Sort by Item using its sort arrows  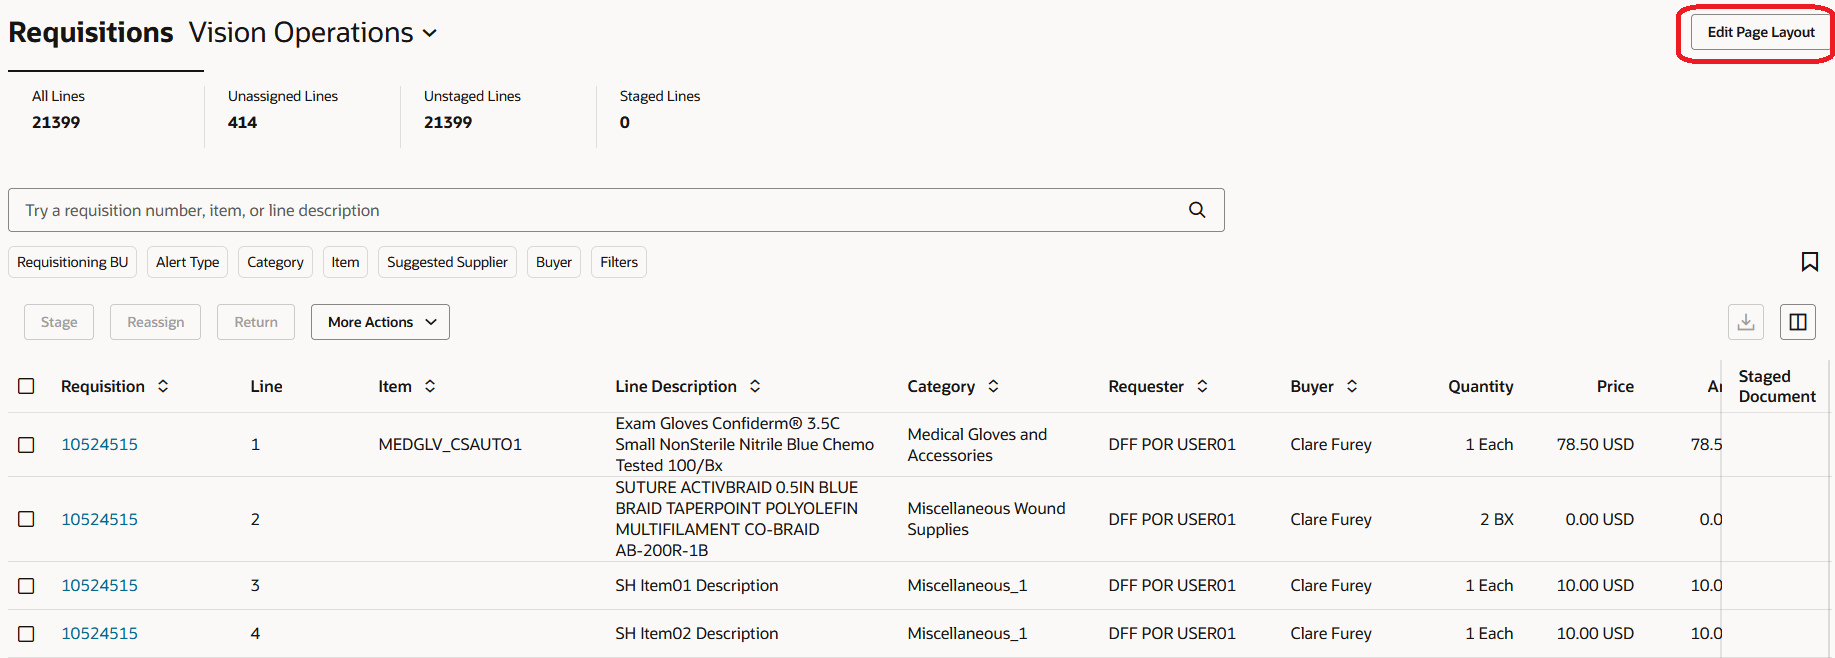point(430,386)
